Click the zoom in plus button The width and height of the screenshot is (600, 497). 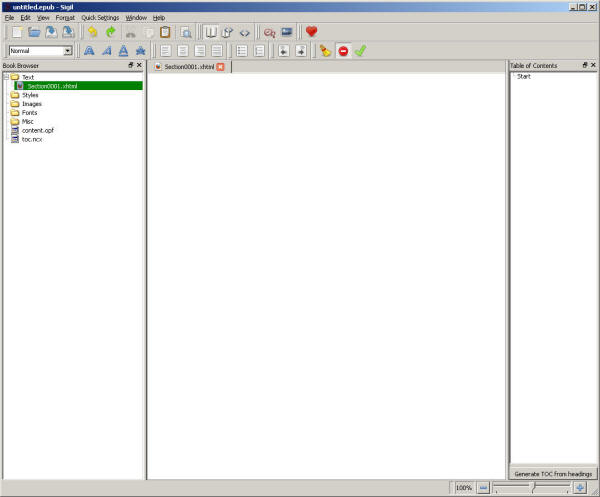pos(580,488)
